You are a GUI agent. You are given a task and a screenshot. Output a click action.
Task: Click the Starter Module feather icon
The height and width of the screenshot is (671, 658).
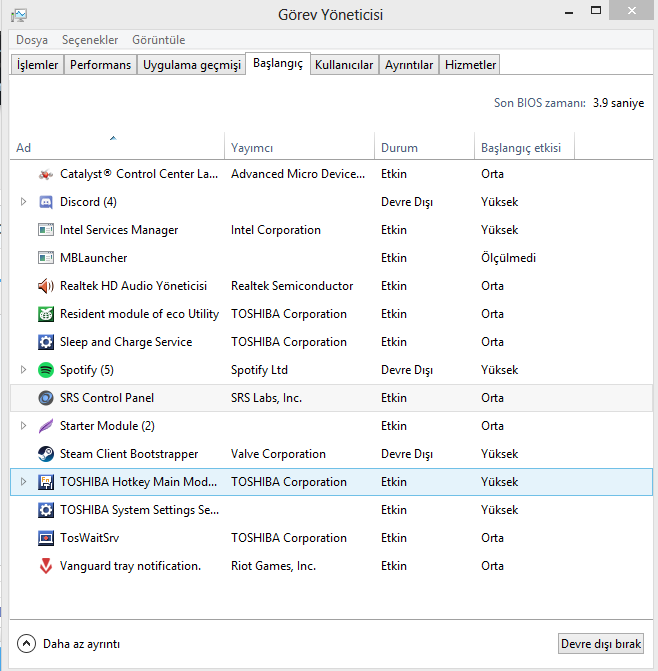click(45, 426)
